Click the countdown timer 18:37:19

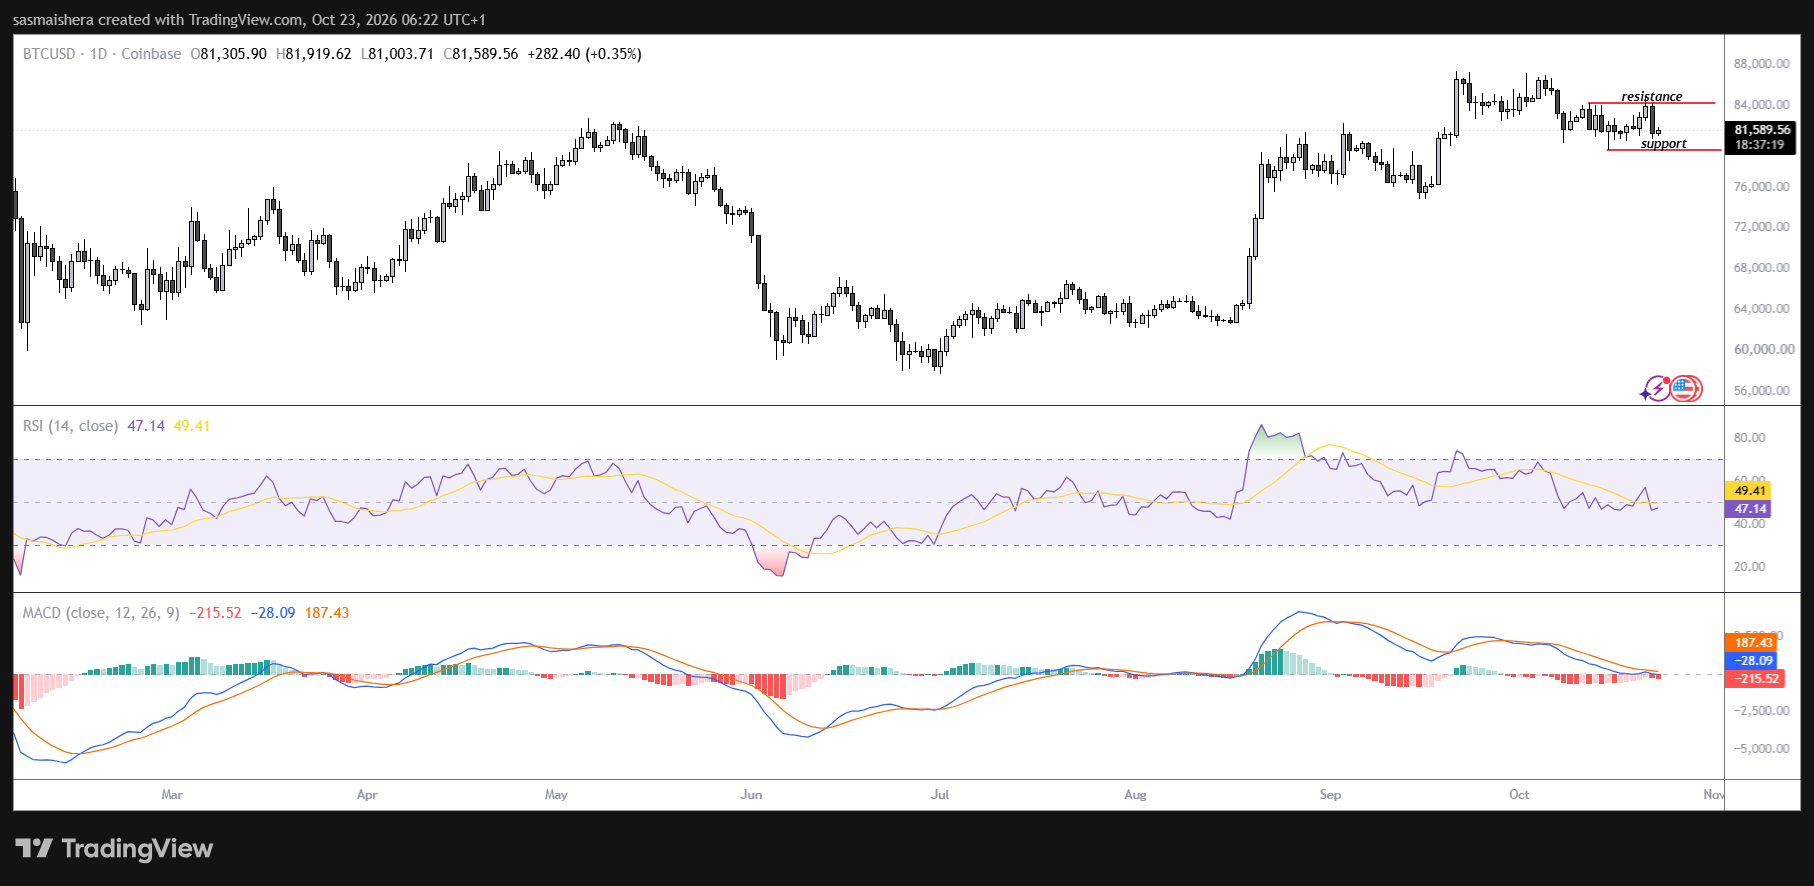coord(1760,145)
